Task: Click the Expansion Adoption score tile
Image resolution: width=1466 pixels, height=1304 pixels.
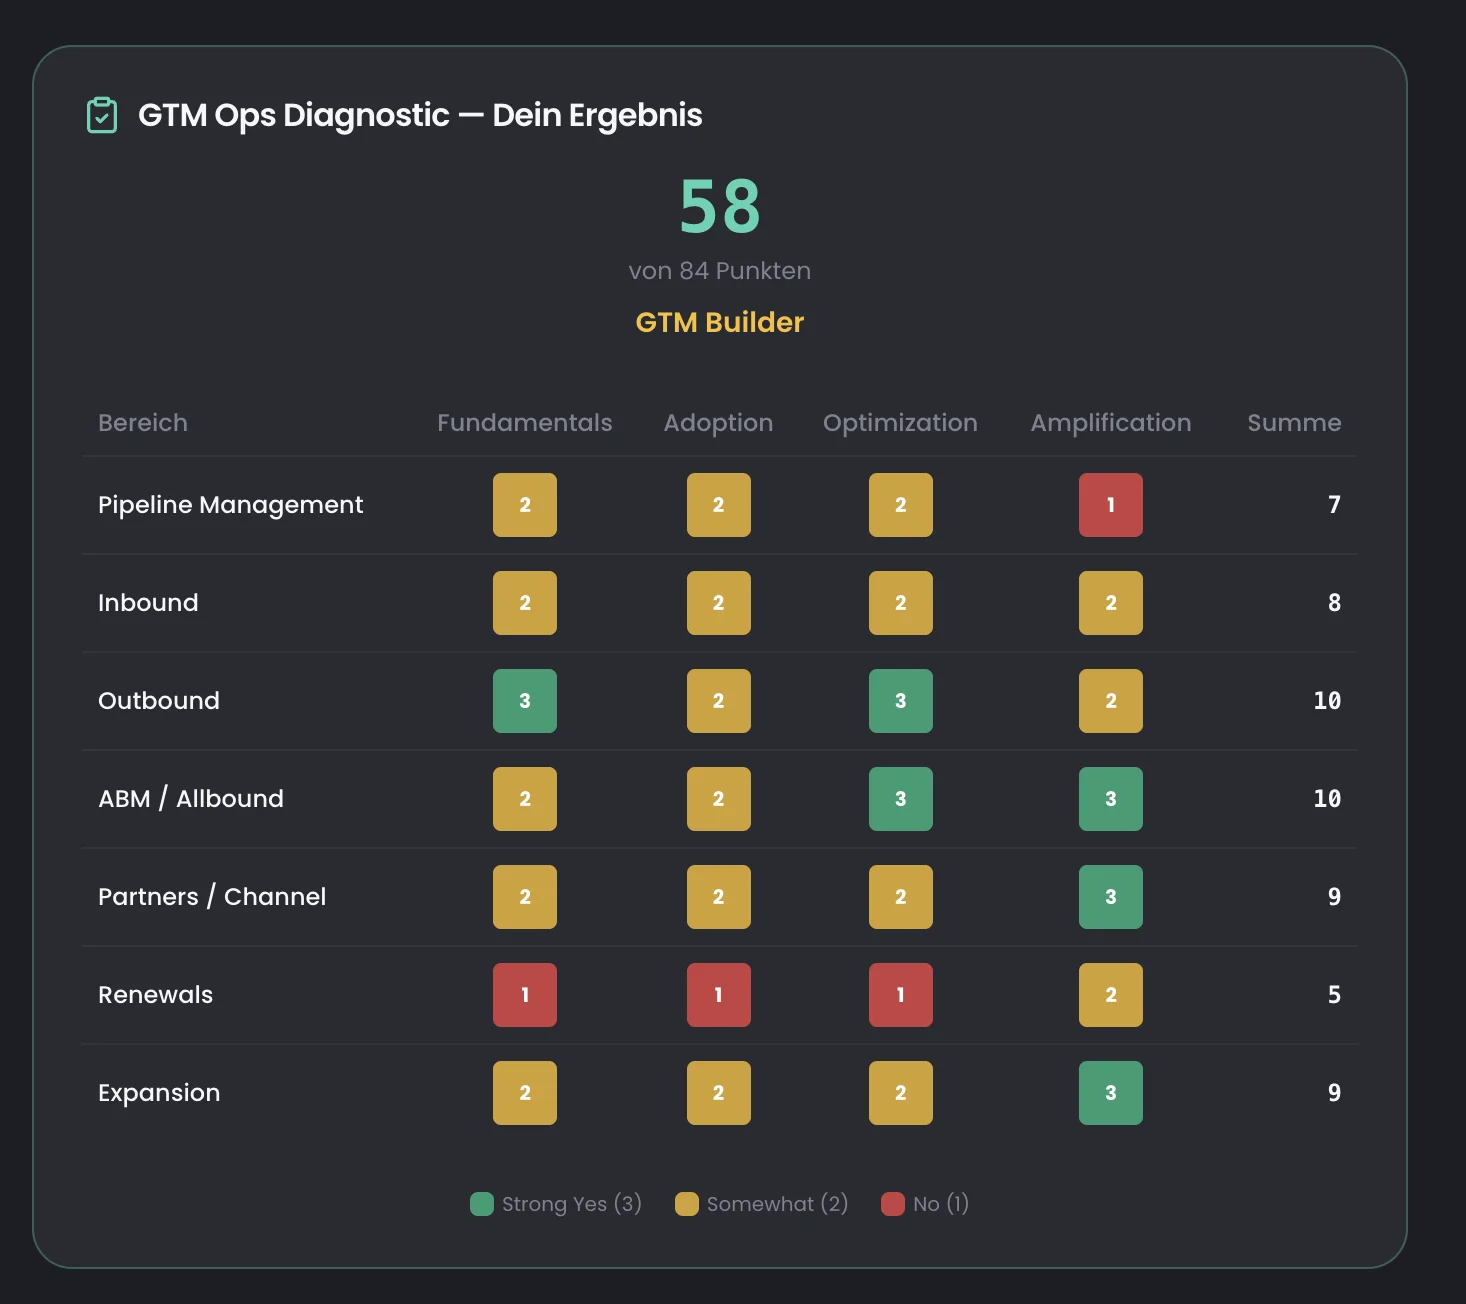Action: pos(719,1093)
